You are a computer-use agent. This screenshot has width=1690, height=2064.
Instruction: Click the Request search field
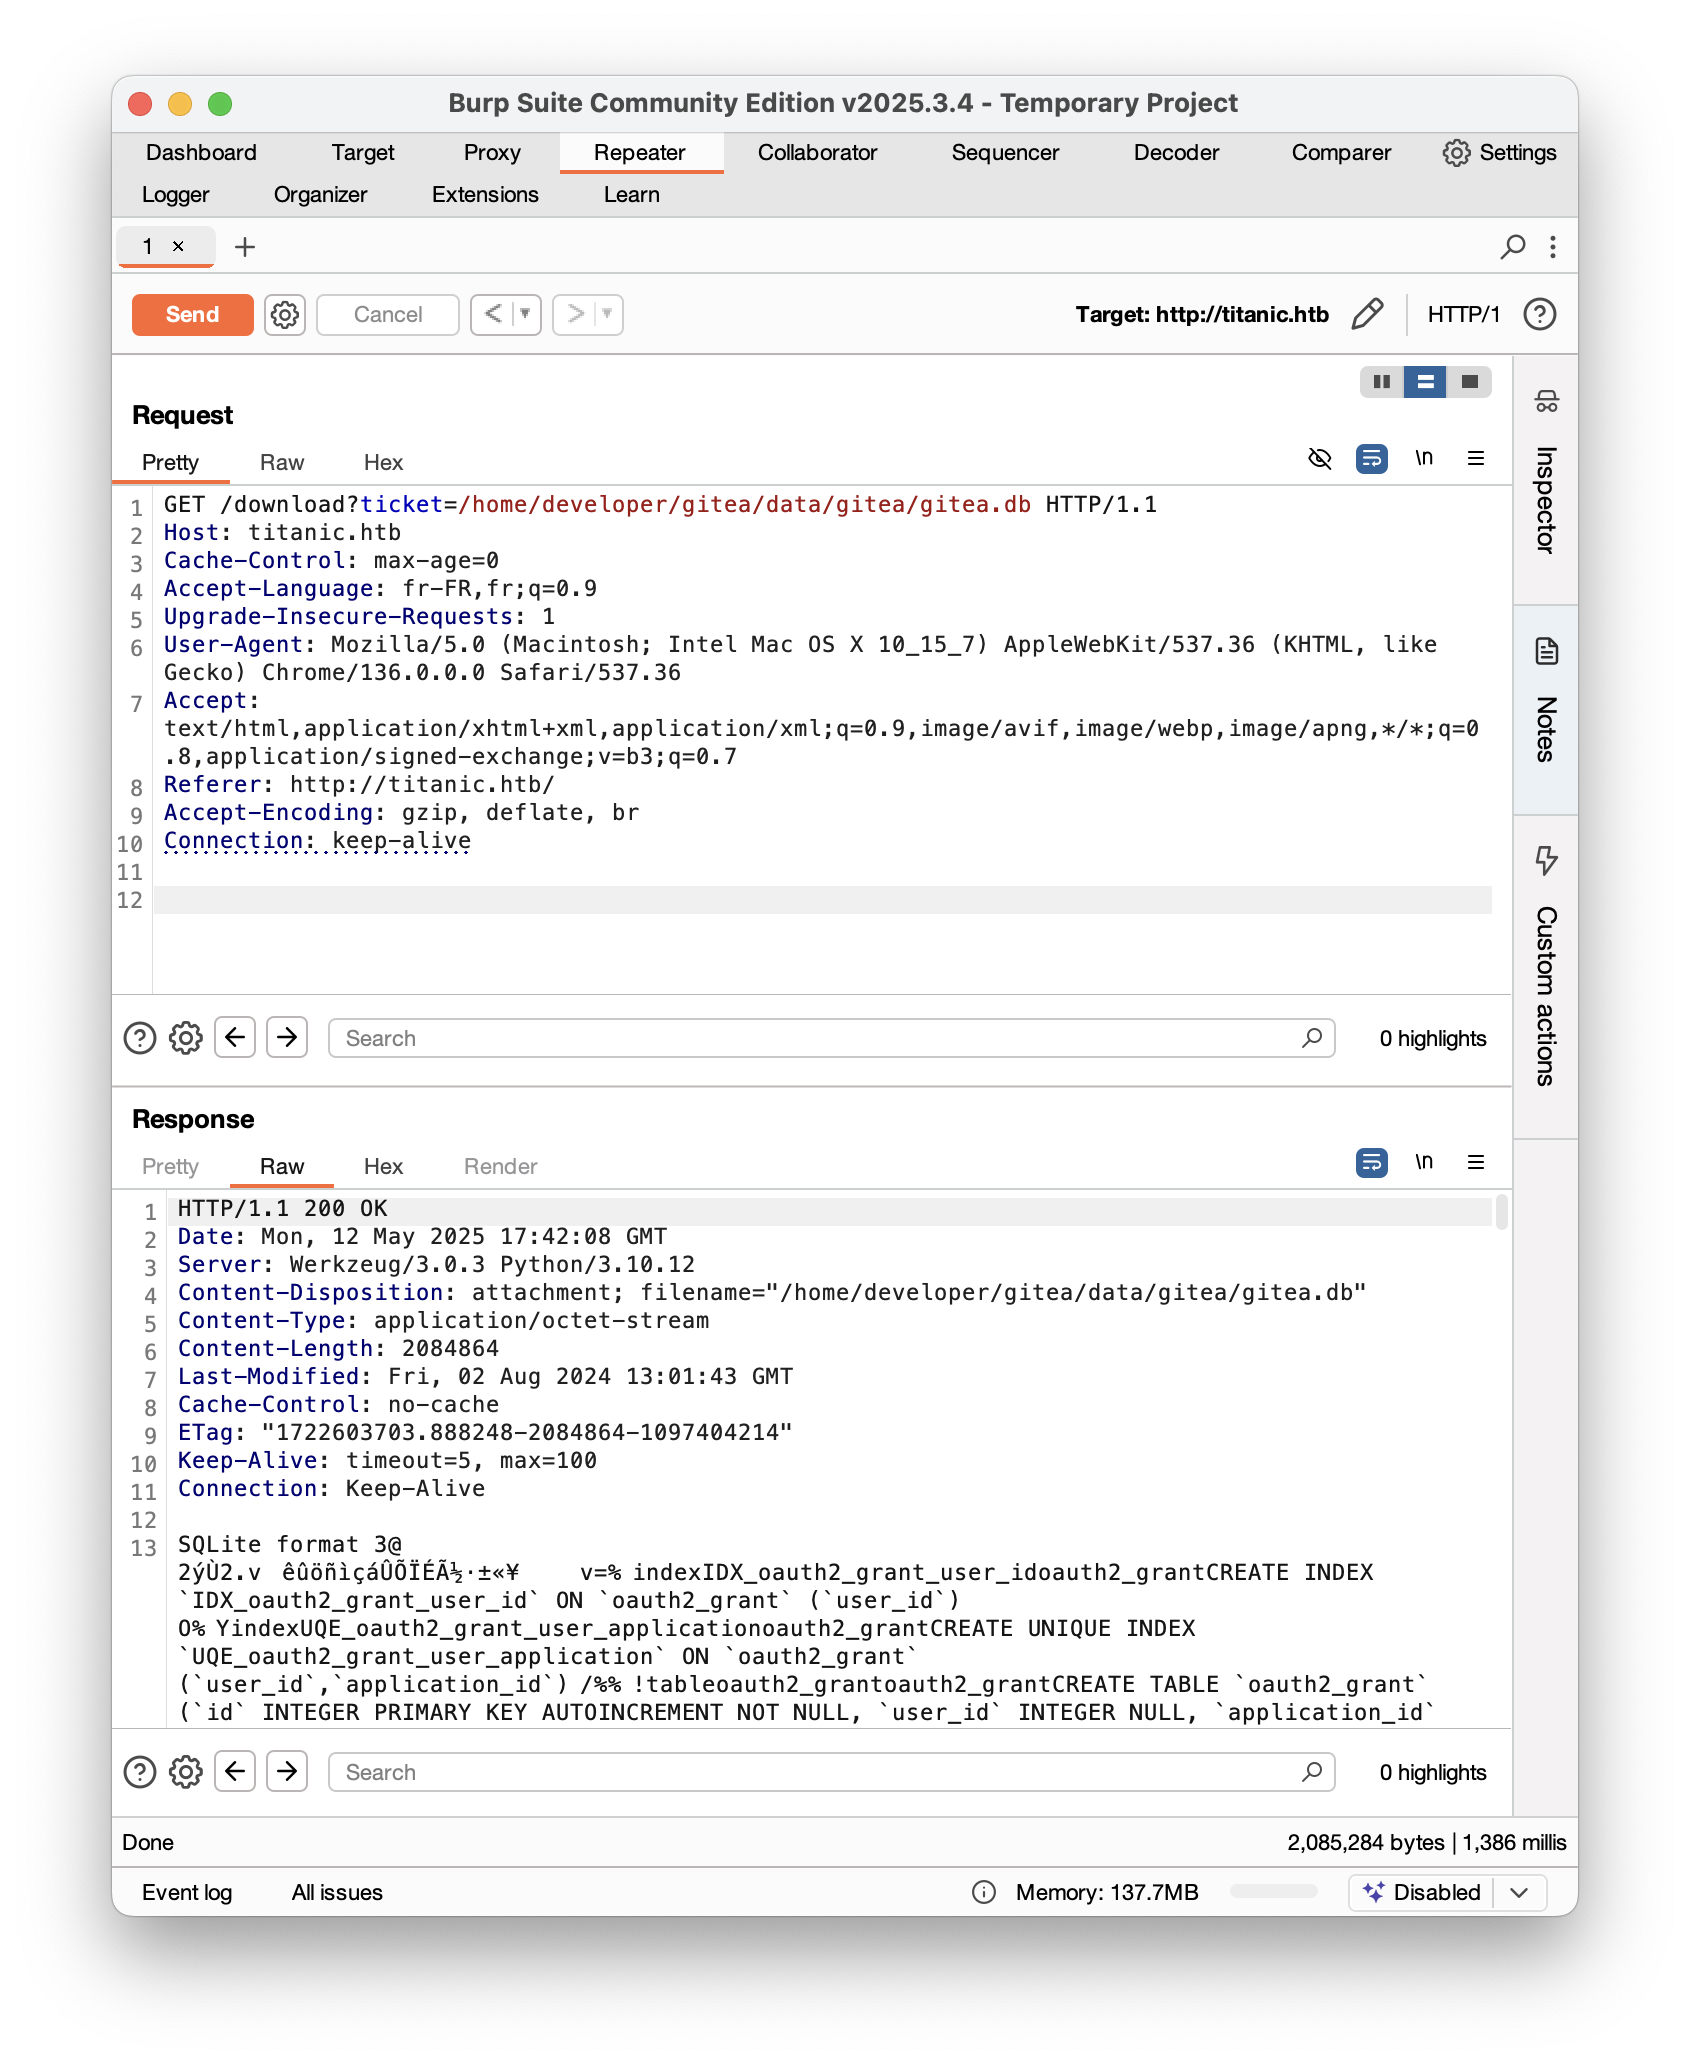click(832, 1039)
